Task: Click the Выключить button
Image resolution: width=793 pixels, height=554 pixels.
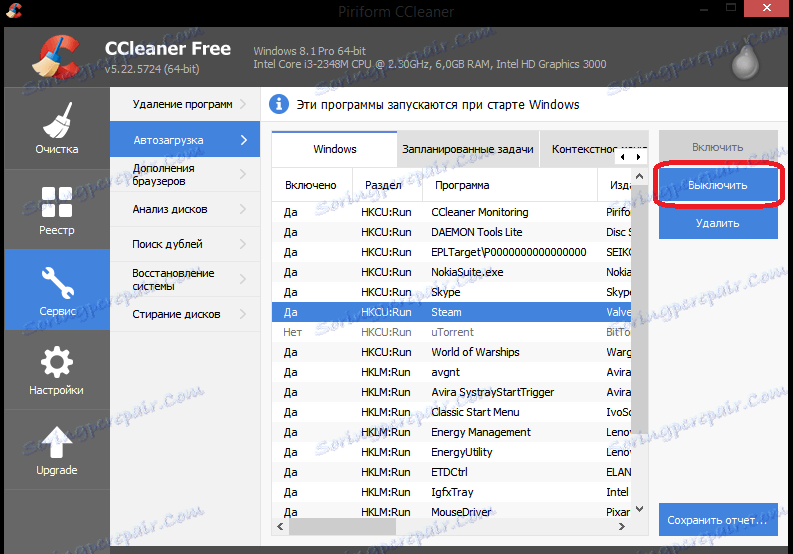Action: click(x=718, y=185)
